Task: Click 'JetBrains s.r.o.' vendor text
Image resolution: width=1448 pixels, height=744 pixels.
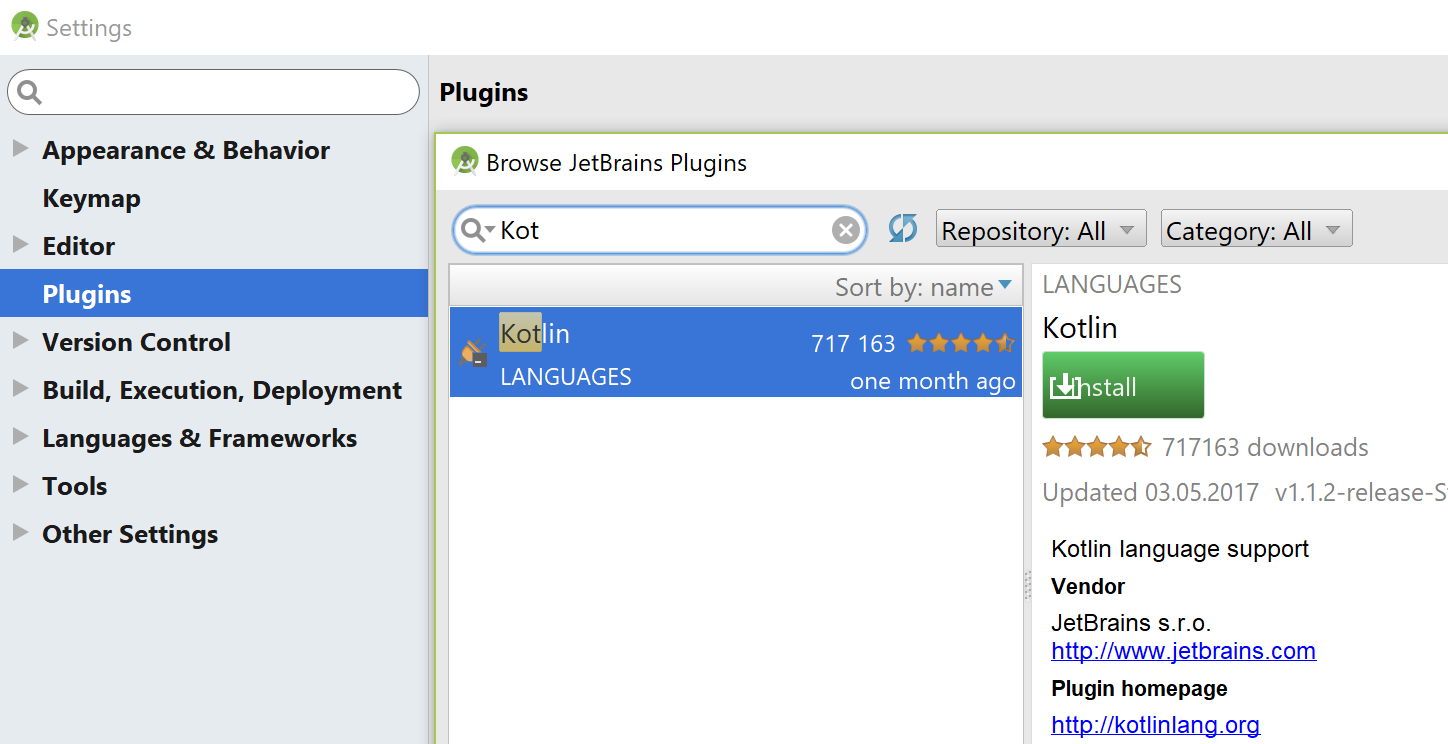Action: (x=1131, y=623)
